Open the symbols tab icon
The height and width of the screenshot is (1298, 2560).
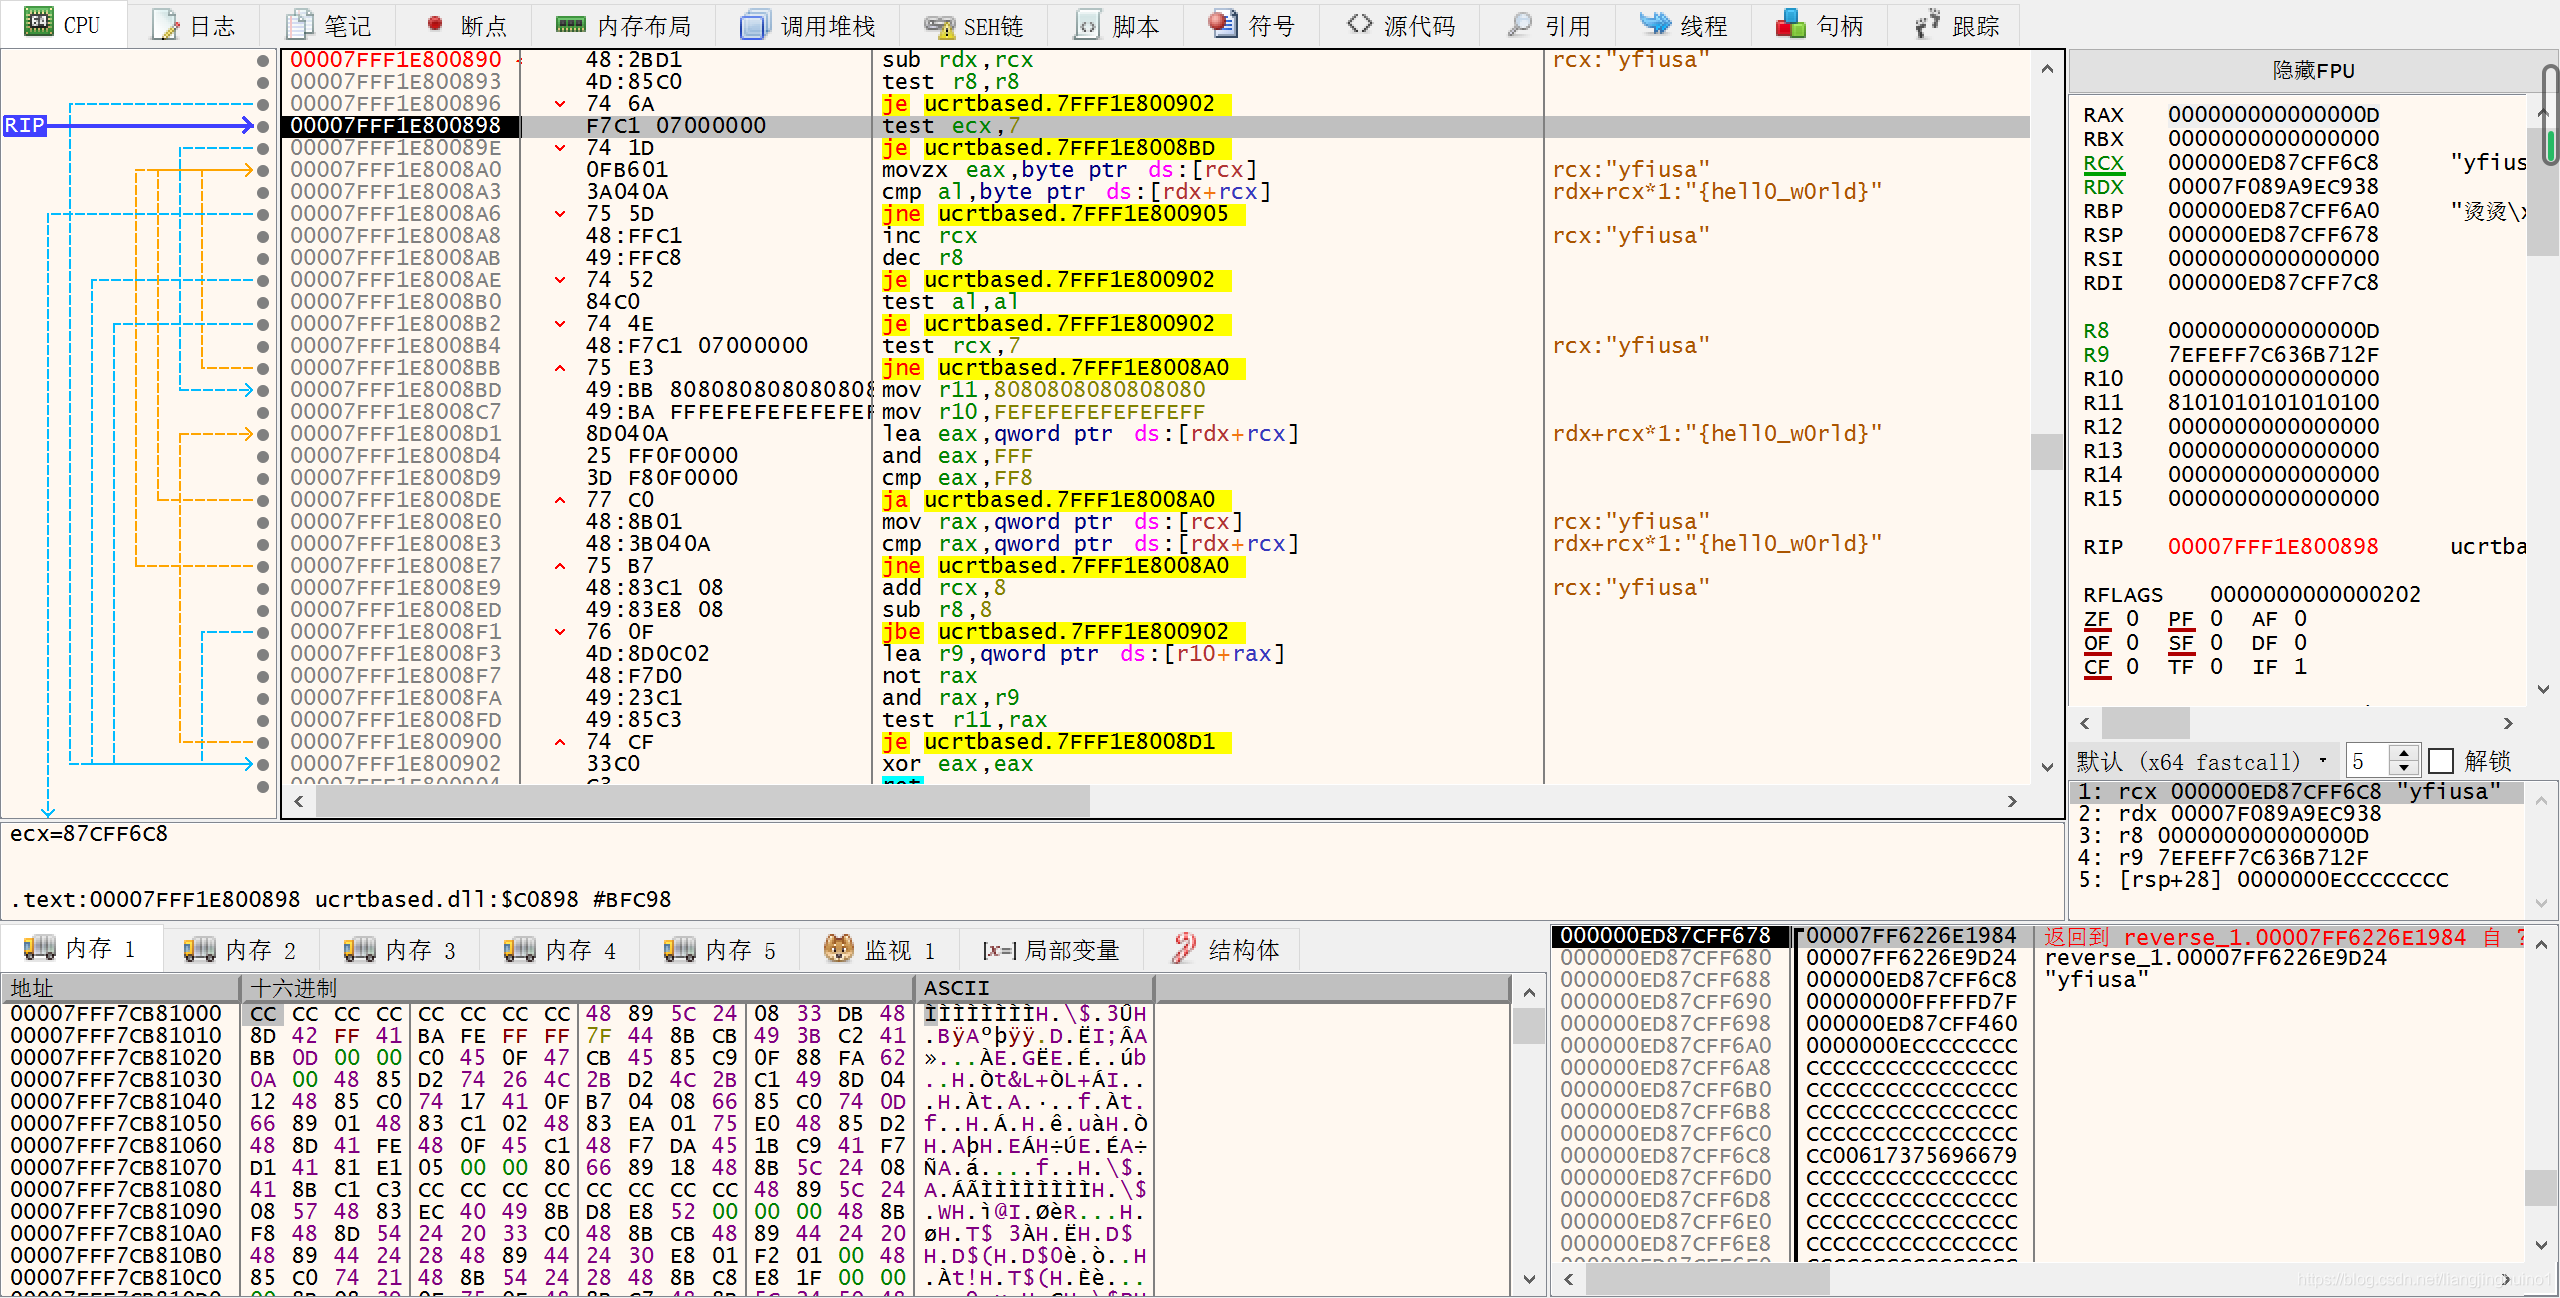click(x=1223, y=24)
